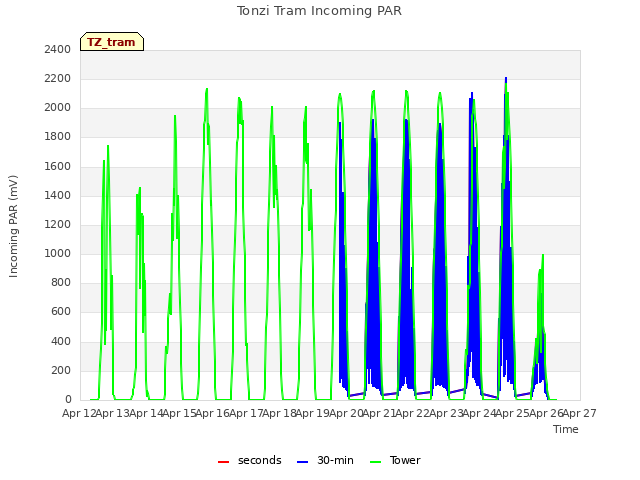Click the chart title Tonzi Tram Incoming PAR
640x480 pixels.
coord(319,11)
